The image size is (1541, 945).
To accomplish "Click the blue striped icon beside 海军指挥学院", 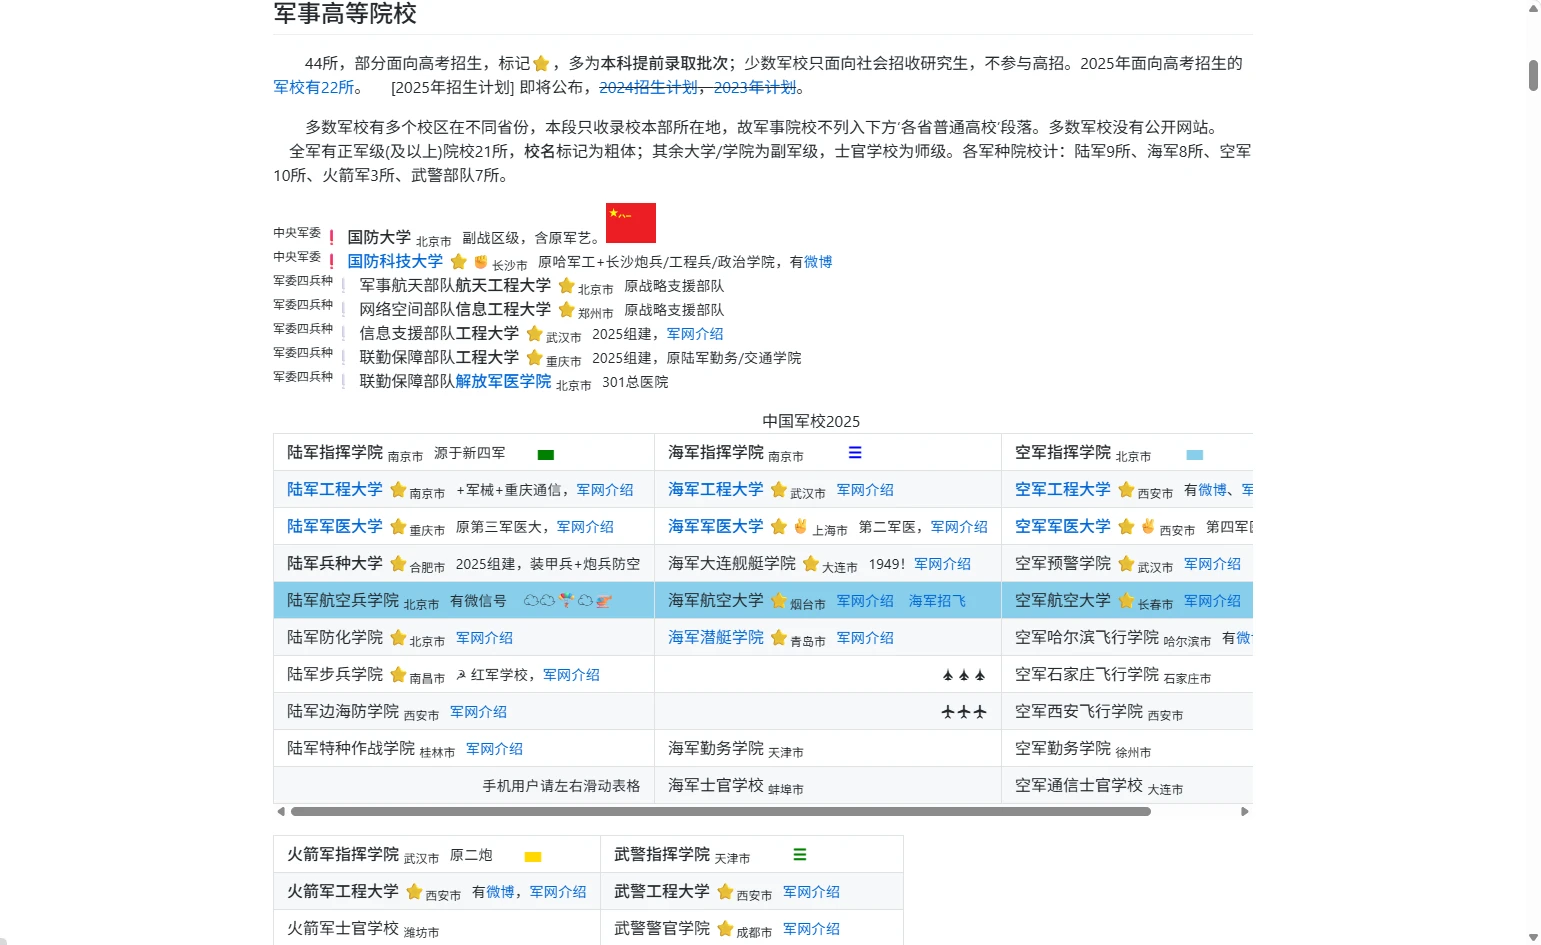I will coord(855,453).
